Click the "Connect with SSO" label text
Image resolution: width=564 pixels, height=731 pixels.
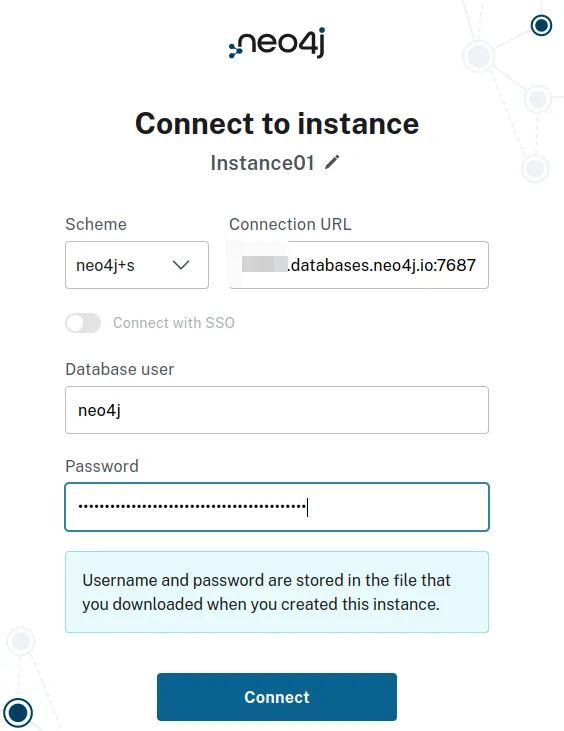click(x=174, y=323)
